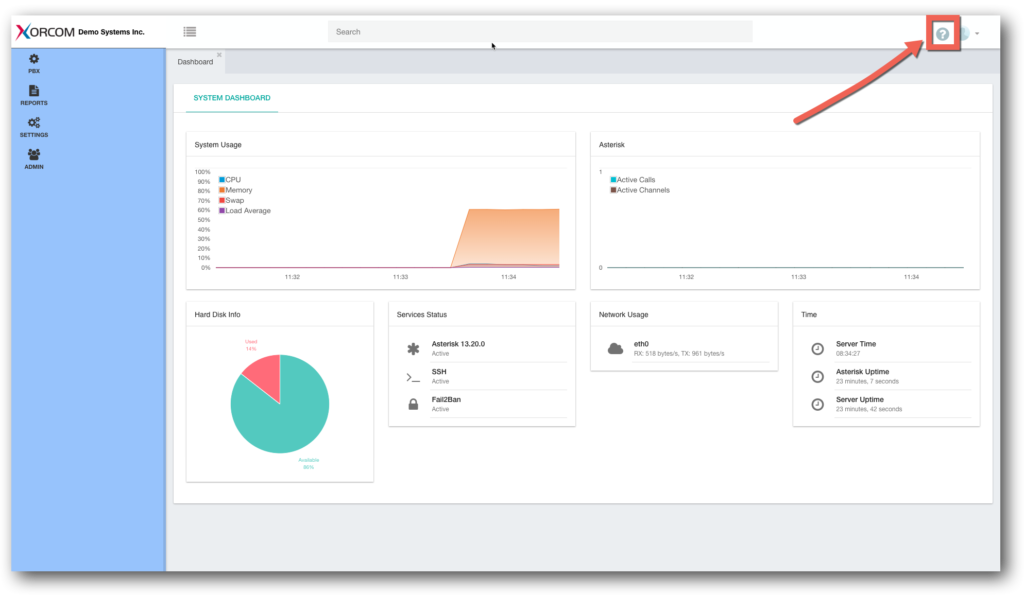
Task: Open the Reports document icon
Action: [34, 91]
